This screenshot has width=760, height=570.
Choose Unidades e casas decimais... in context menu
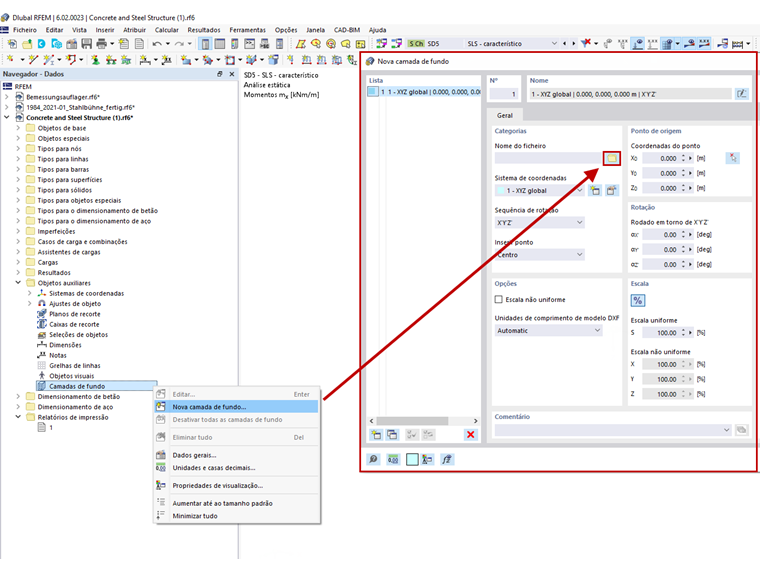pos(237,468)
